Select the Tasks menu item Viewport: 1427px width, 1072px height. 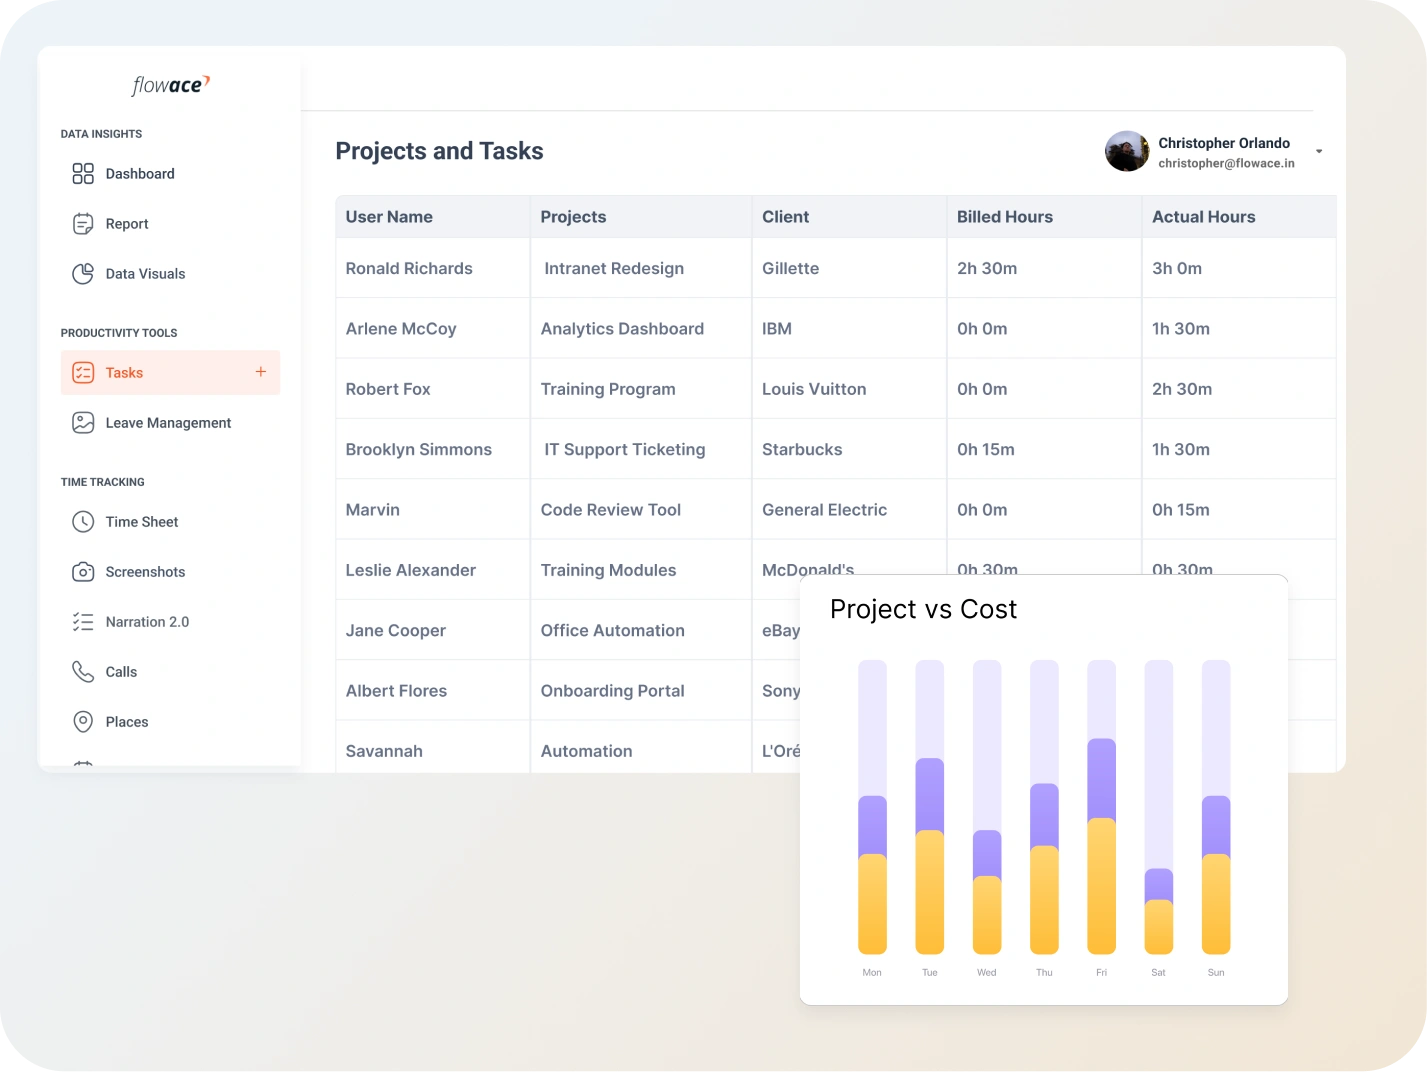click(x=124, y=373)
